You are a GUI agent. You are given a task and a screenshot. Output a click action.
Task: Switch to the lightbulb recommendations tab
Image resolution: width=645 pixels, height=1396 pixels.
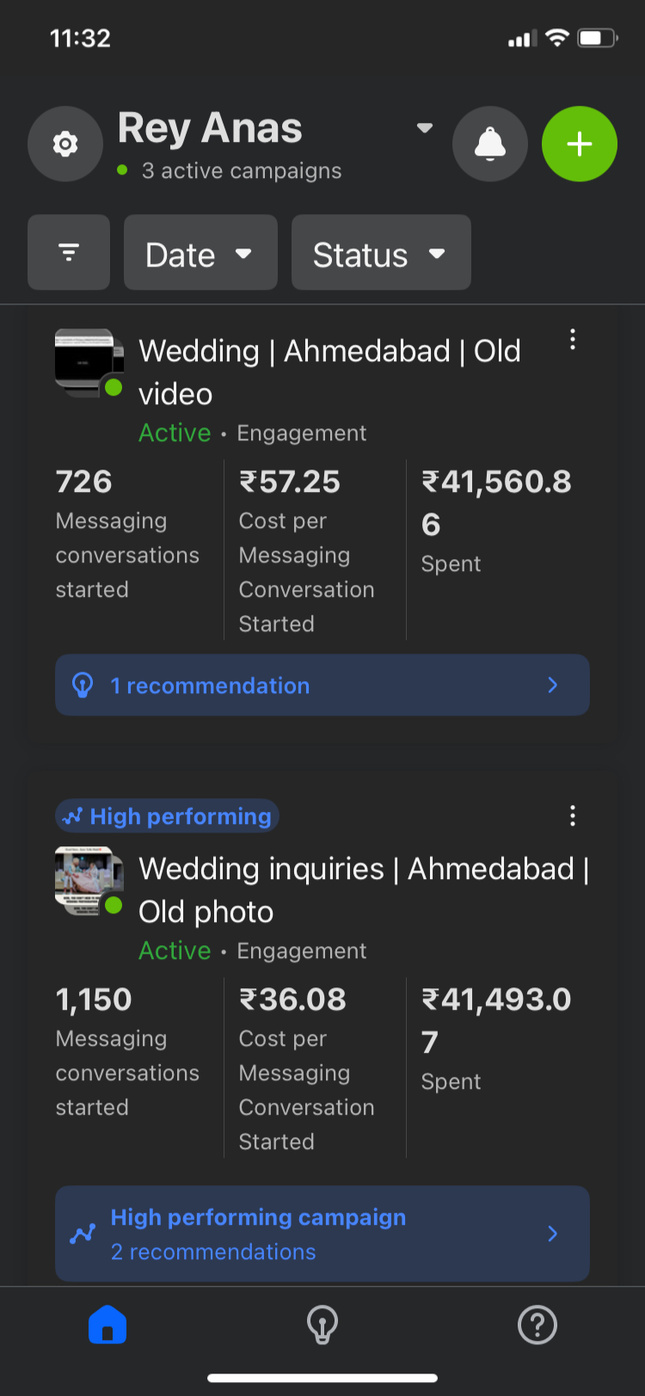[322, 1326]
